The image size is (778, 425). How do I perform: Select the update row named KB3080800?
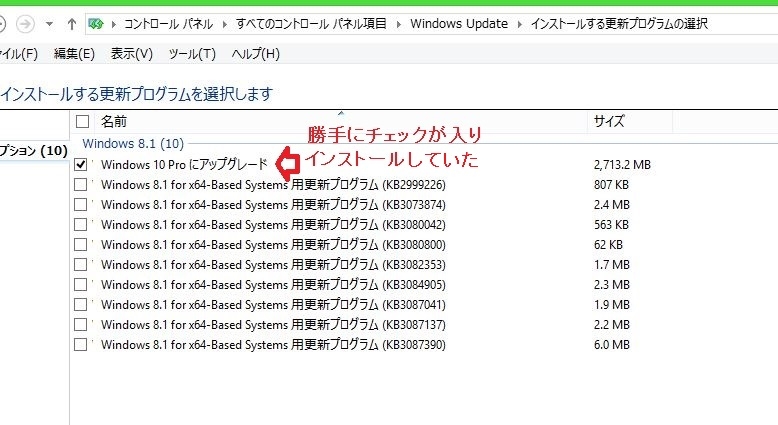[273, 244]
